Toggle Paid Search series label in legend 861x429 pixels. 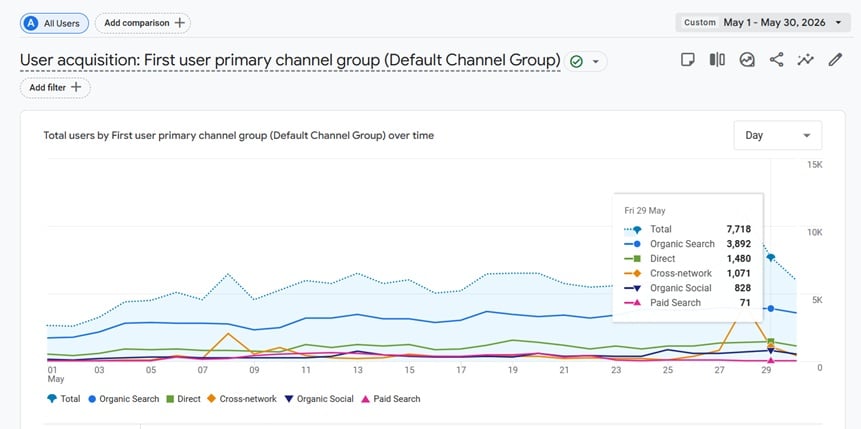pos(396,399)
